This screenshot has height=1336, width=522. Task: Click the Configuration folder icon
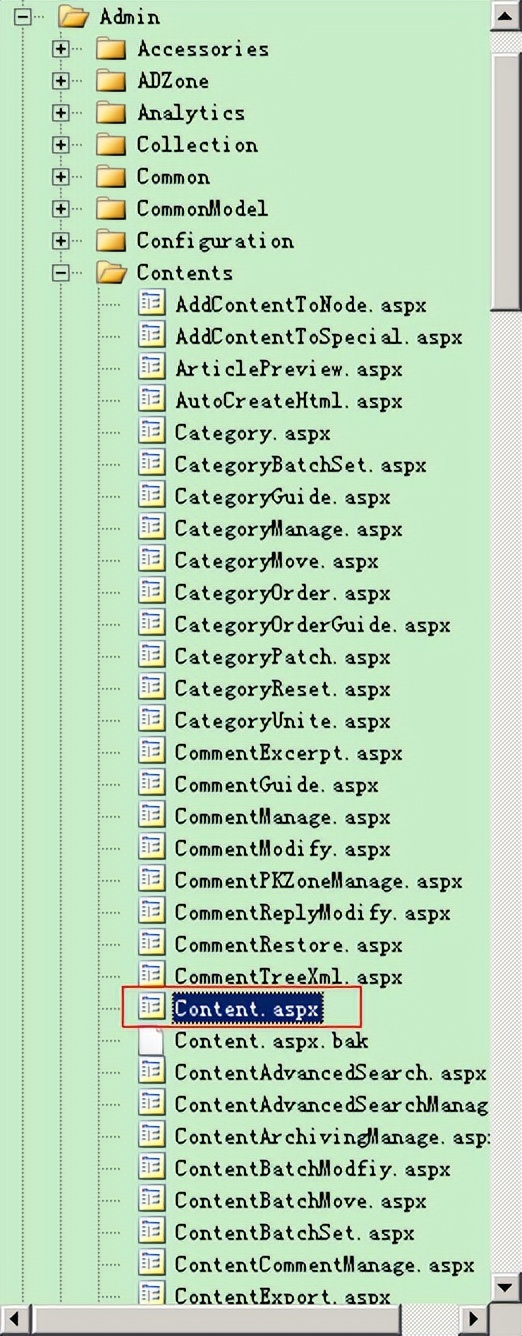coord(111,240)
